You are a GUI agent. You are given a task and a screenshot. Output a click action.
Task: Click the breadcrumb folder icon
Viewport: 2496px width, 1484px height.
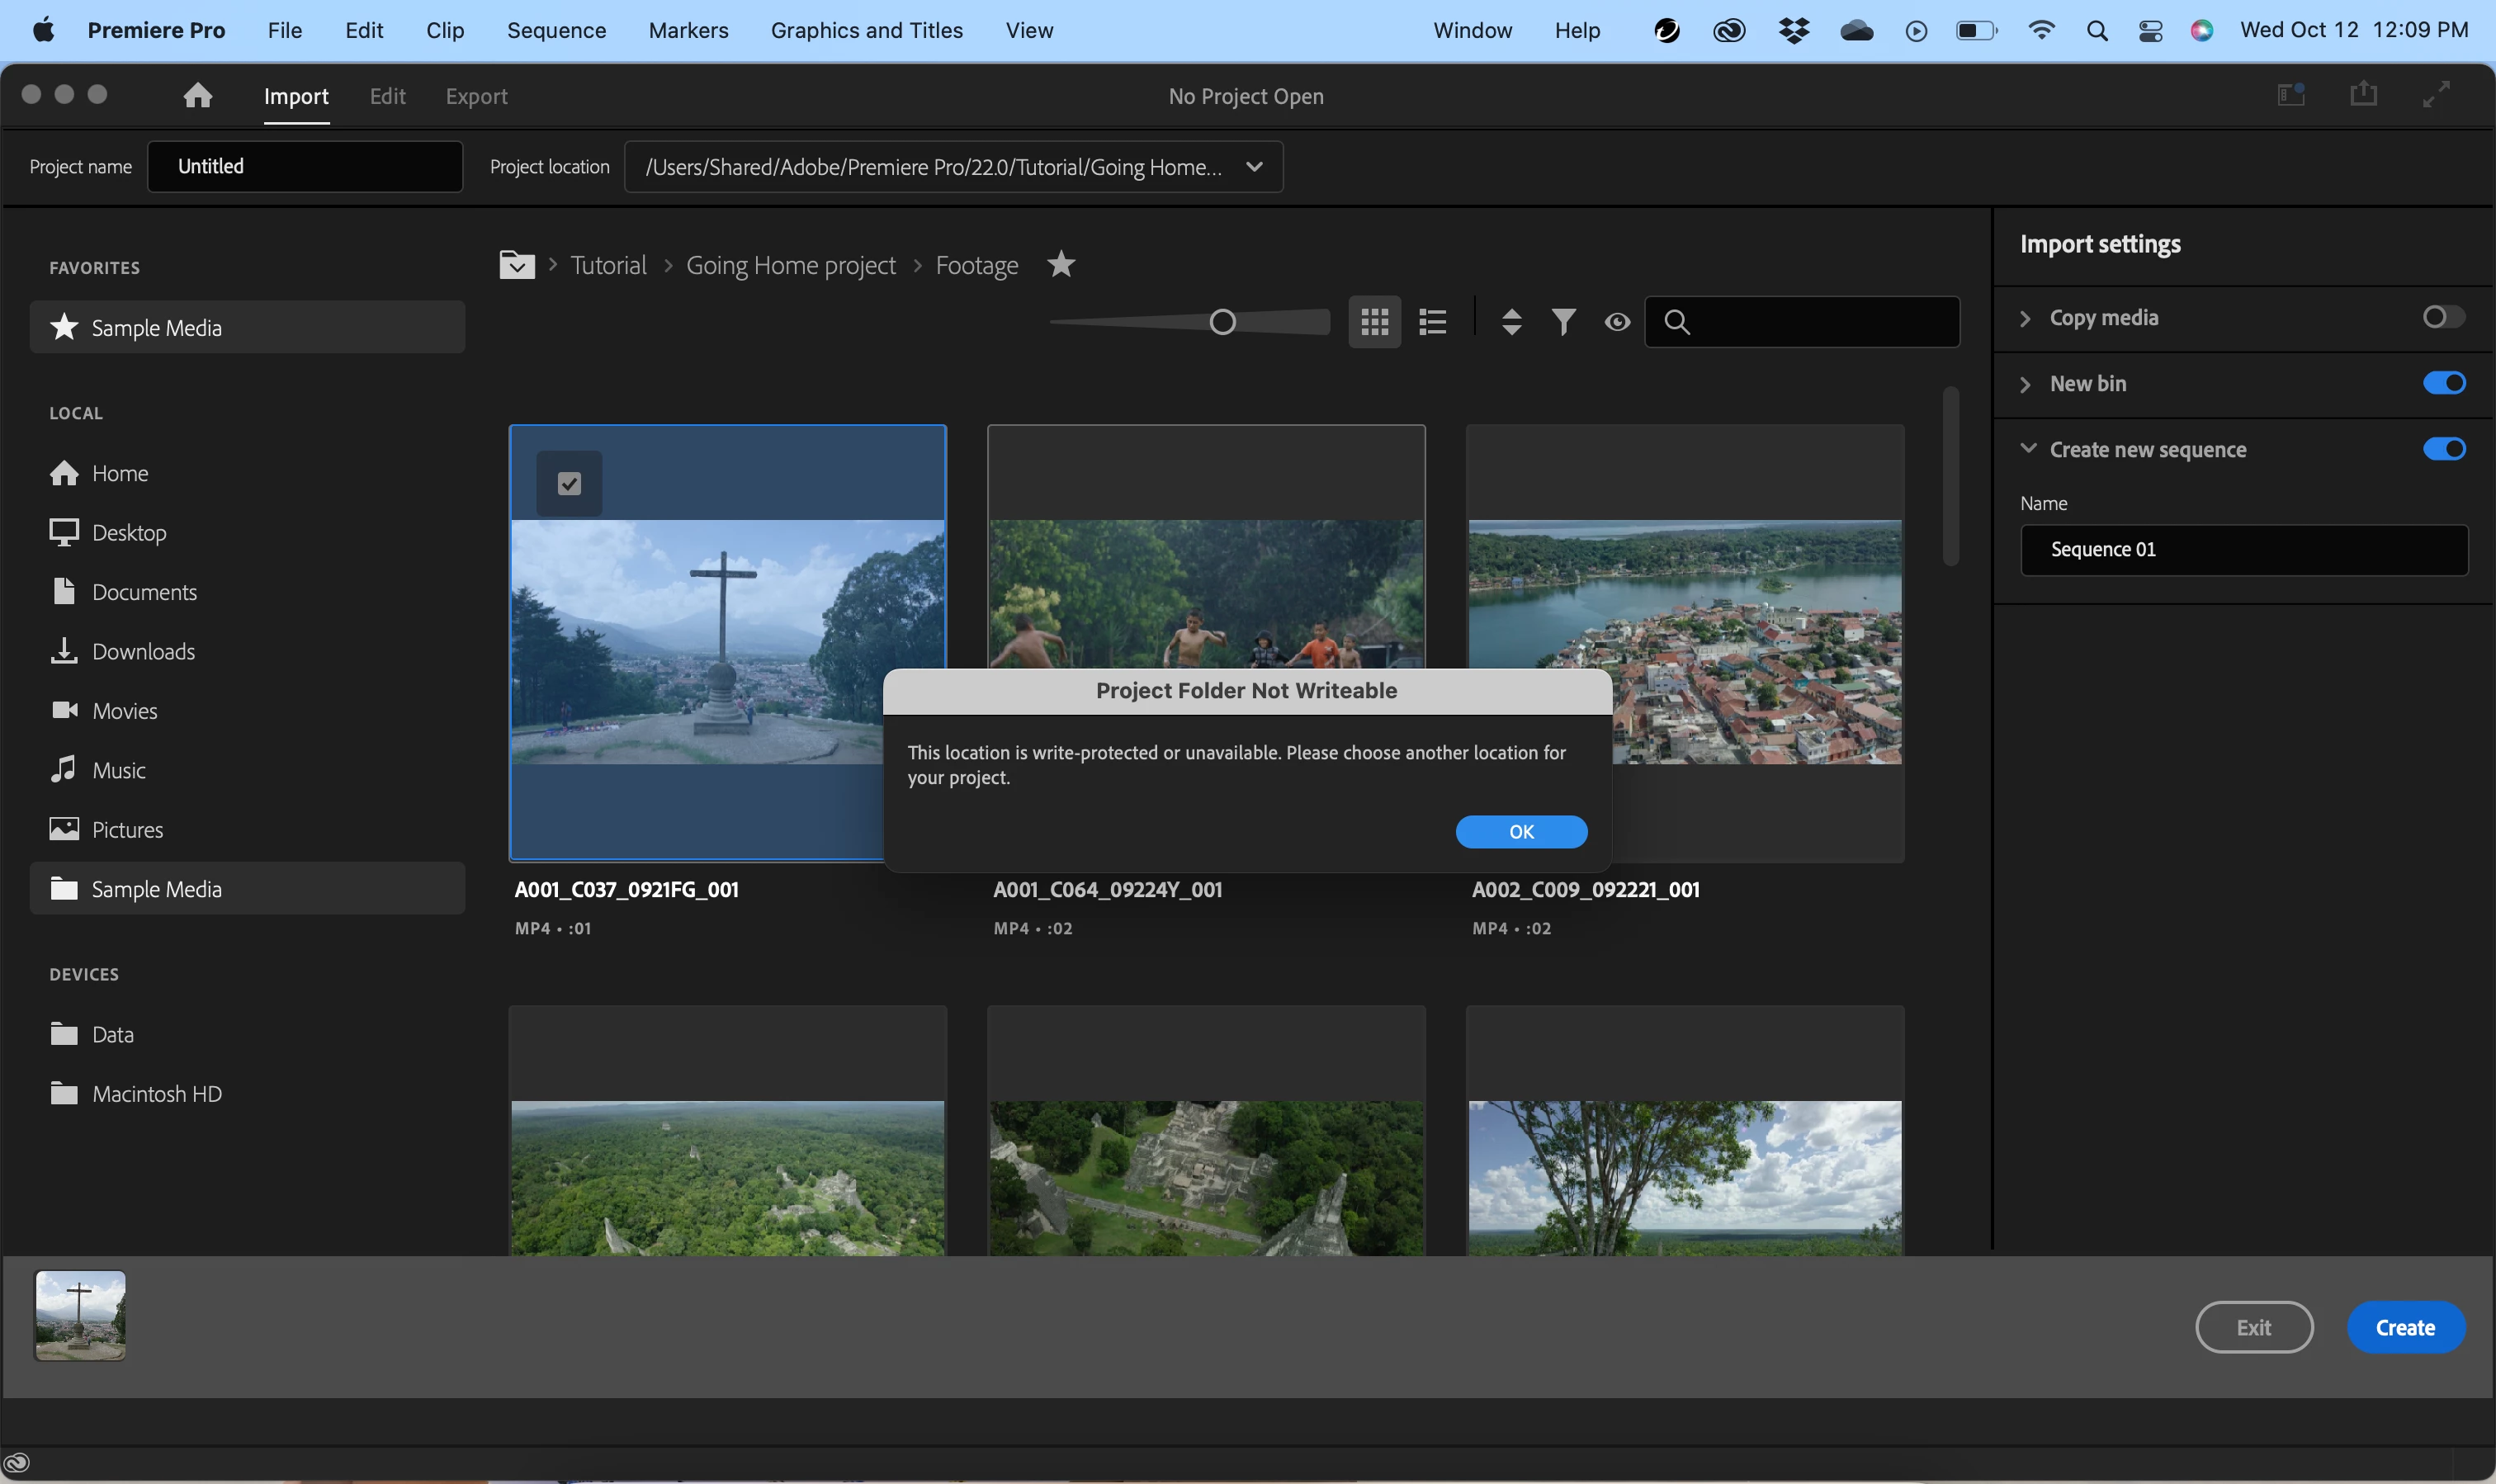tap(517, 265)
